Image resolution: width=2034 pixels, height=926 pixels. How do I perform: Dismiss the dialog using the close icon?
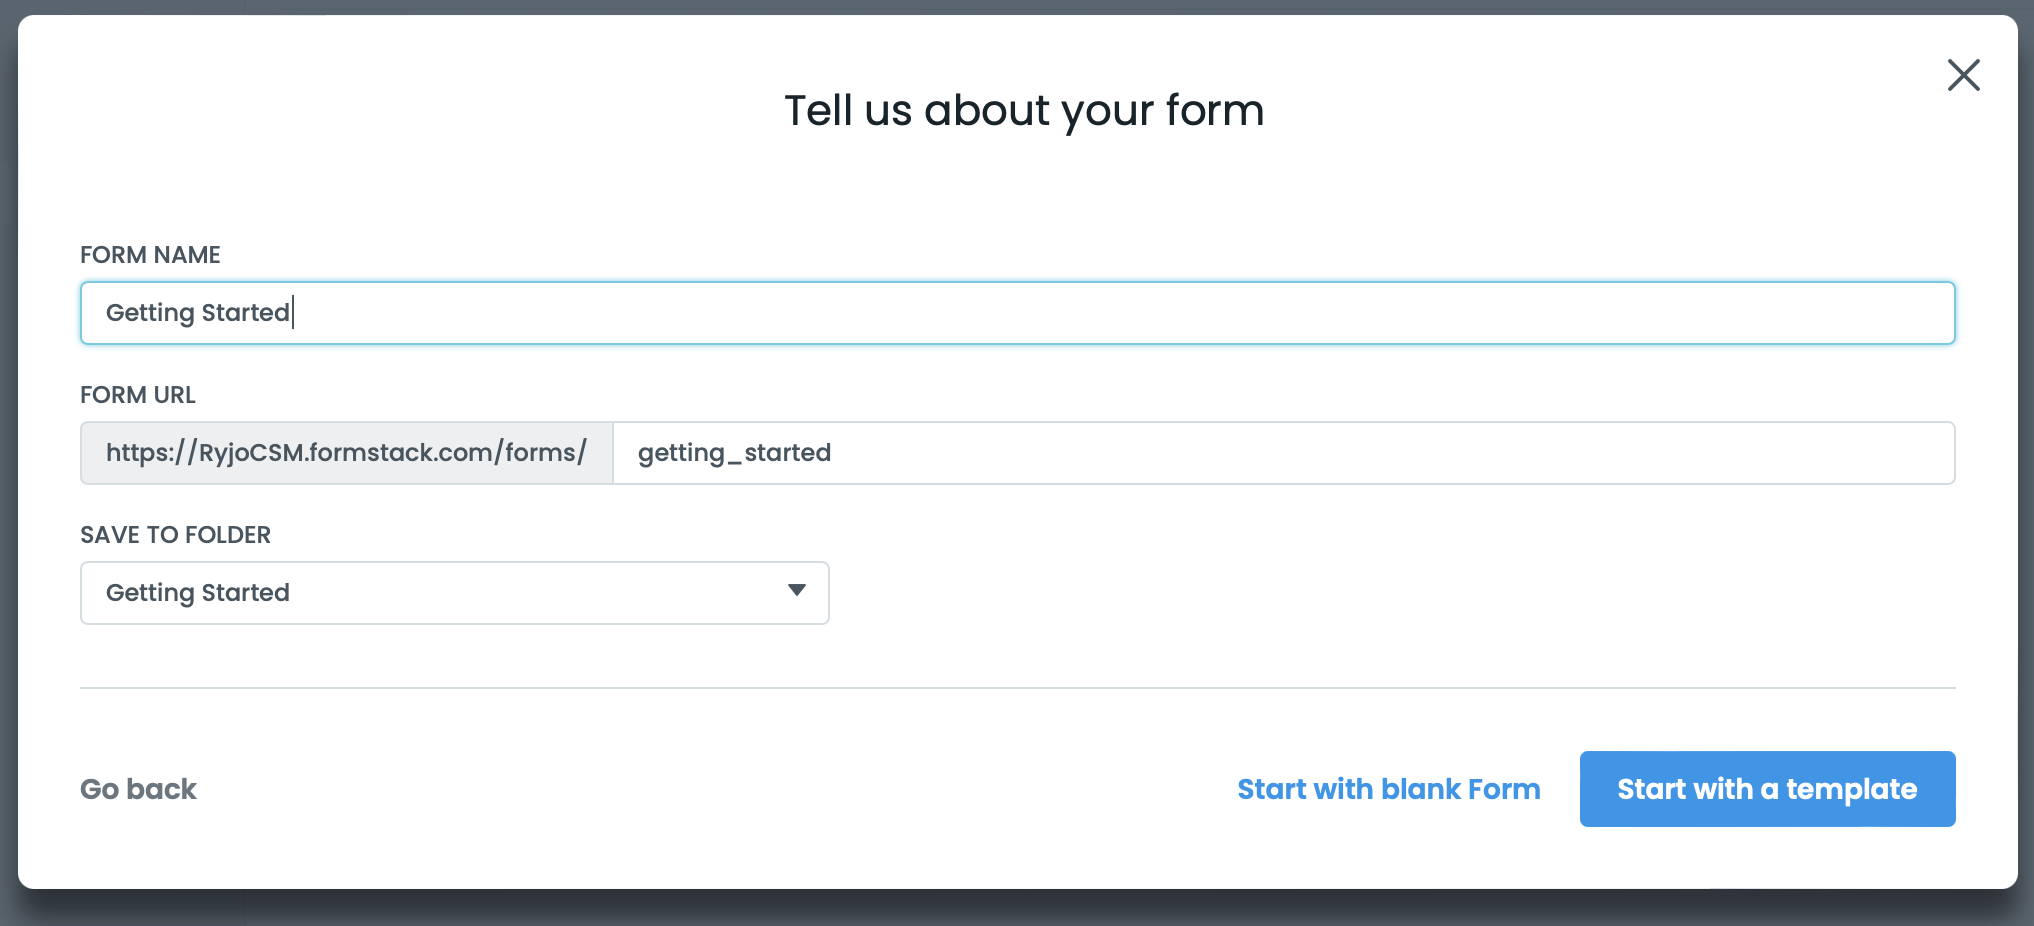point(1963,75)
